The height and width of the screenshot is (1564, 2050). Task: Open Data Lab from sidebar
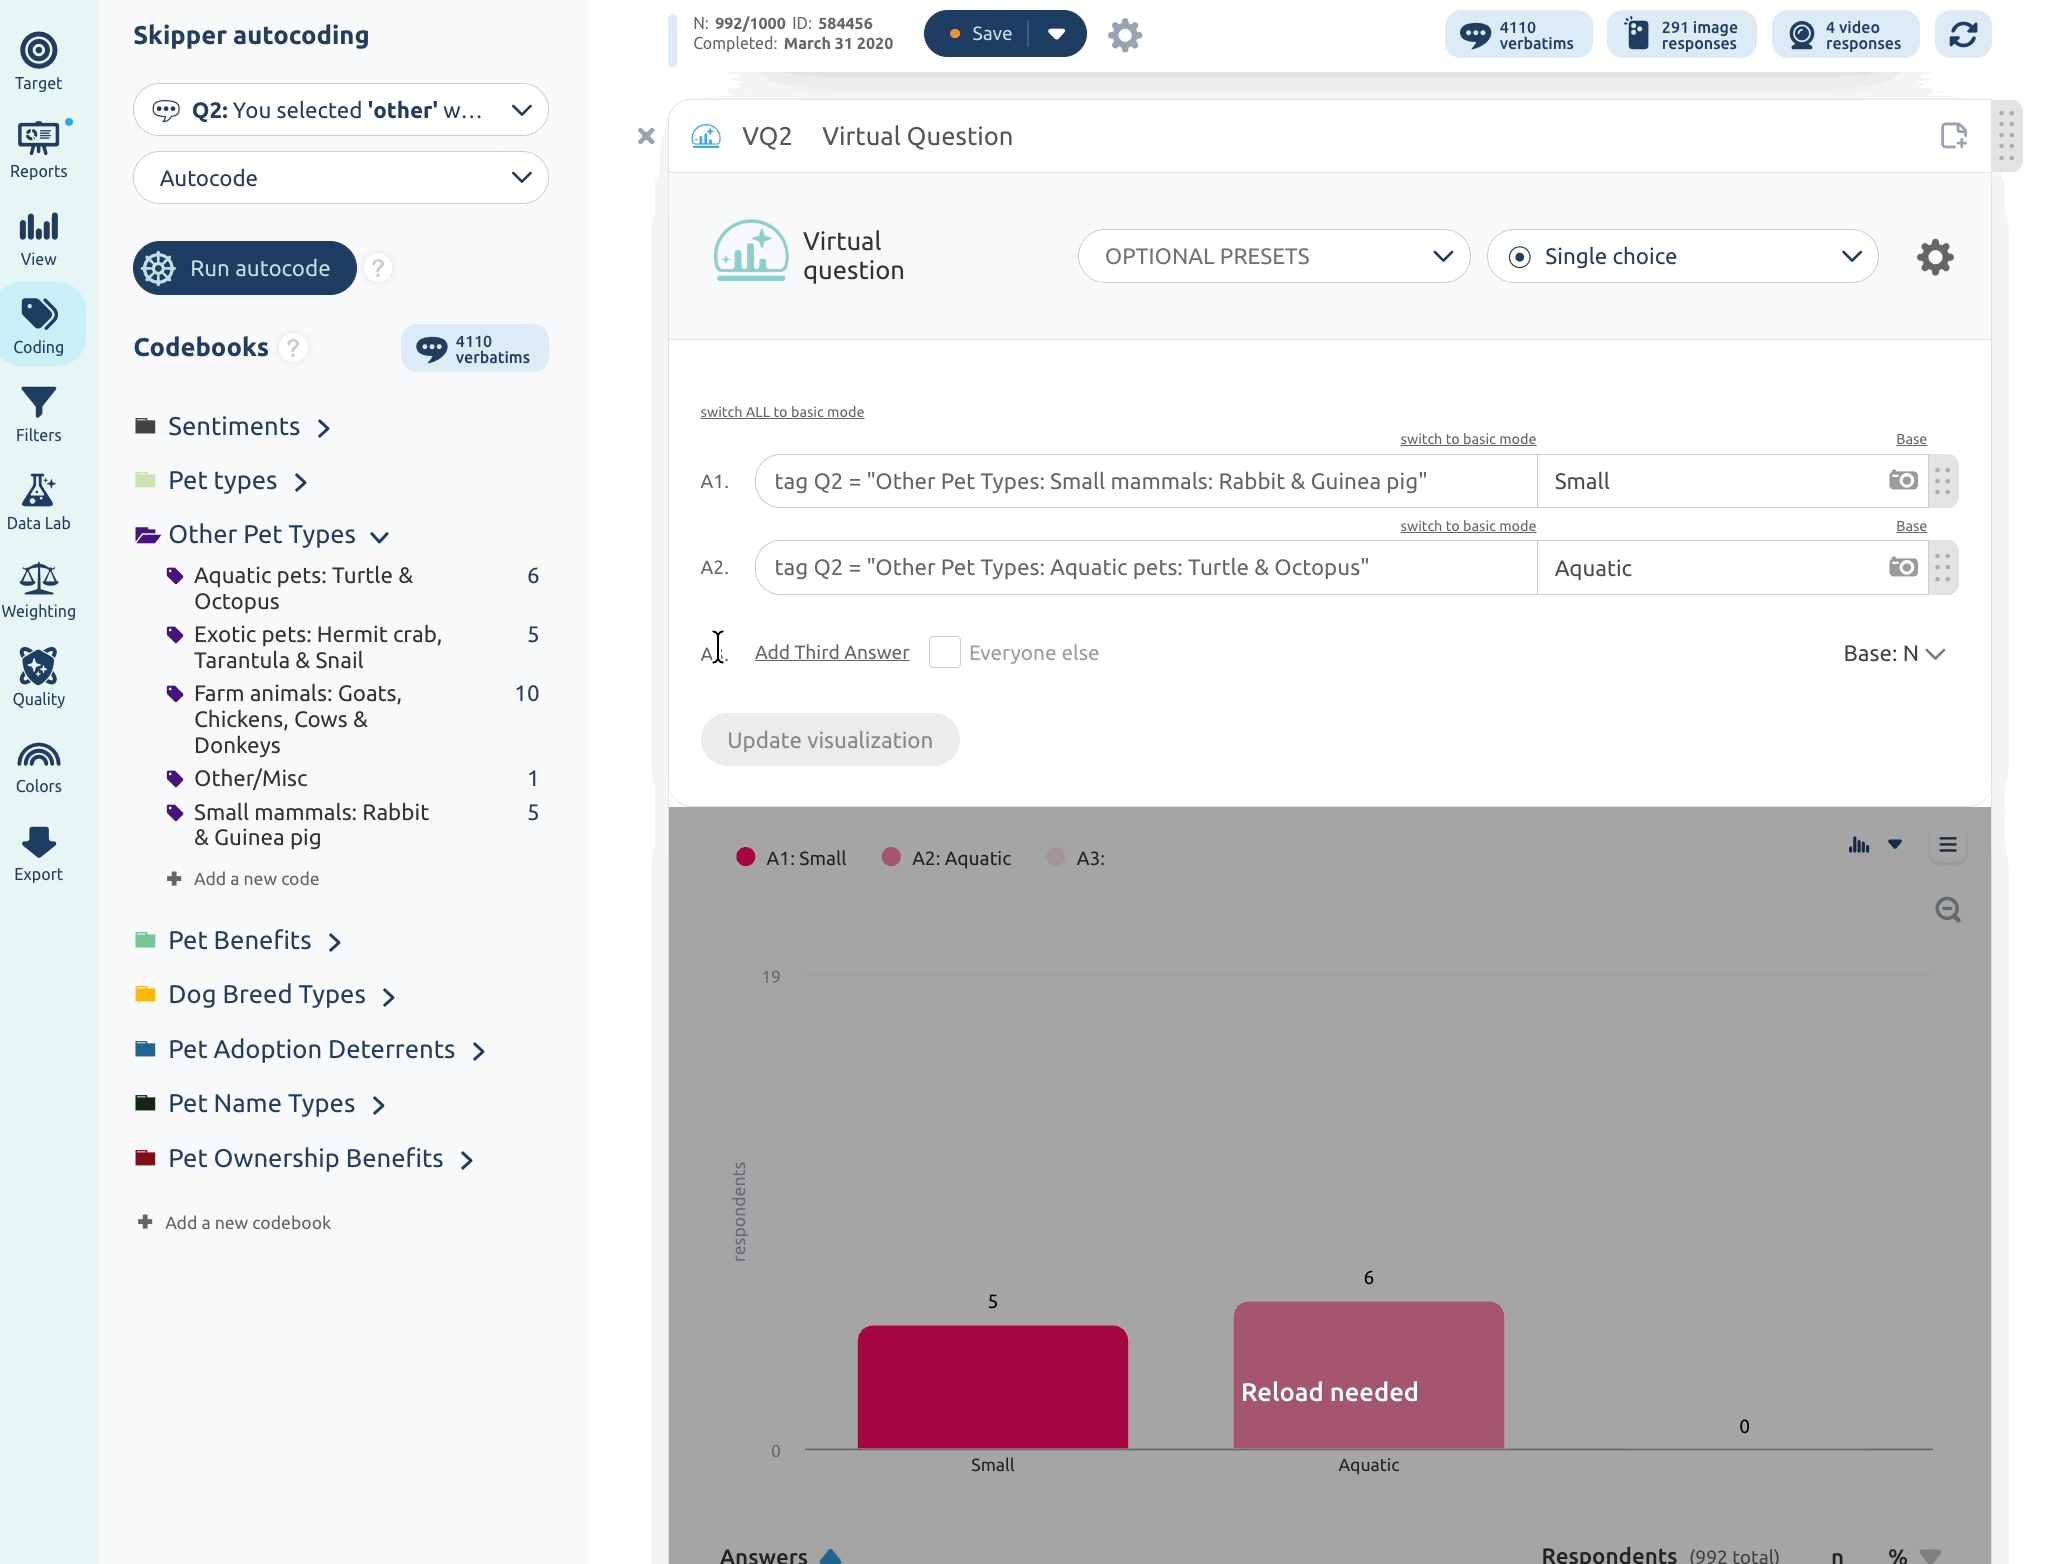tap(38, 502)
